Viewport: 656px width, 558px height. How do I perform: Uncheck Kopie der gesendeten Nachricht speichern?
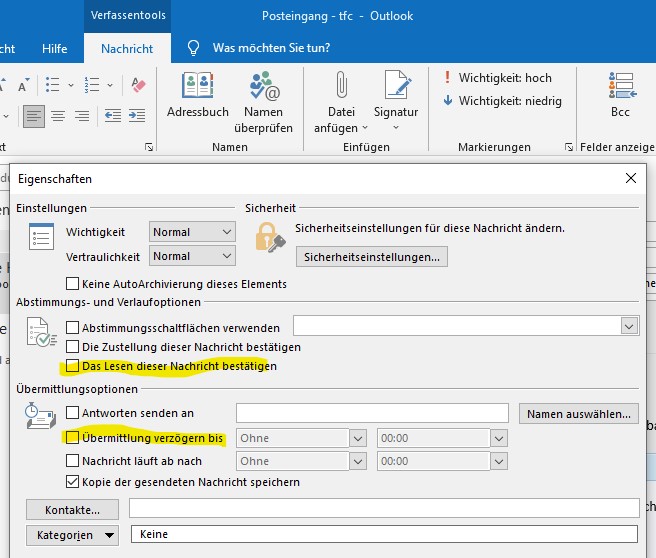(72, 482)
